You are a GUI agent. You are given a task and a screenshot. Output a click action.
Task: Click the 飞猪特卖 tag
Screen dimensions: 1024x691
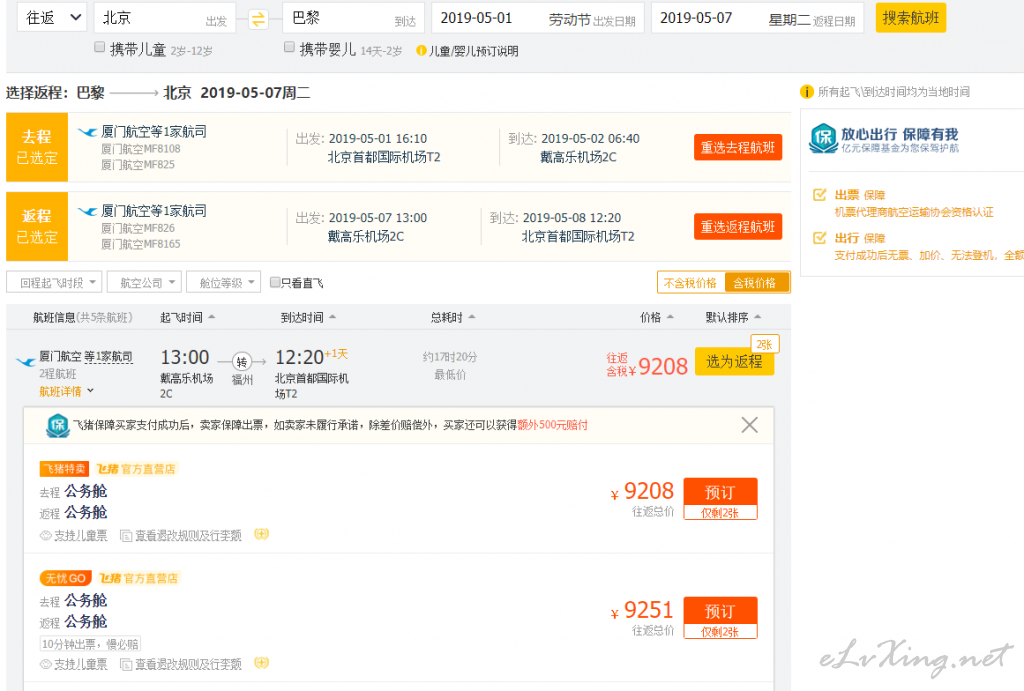pyautogui.click(x=64, y=469)
